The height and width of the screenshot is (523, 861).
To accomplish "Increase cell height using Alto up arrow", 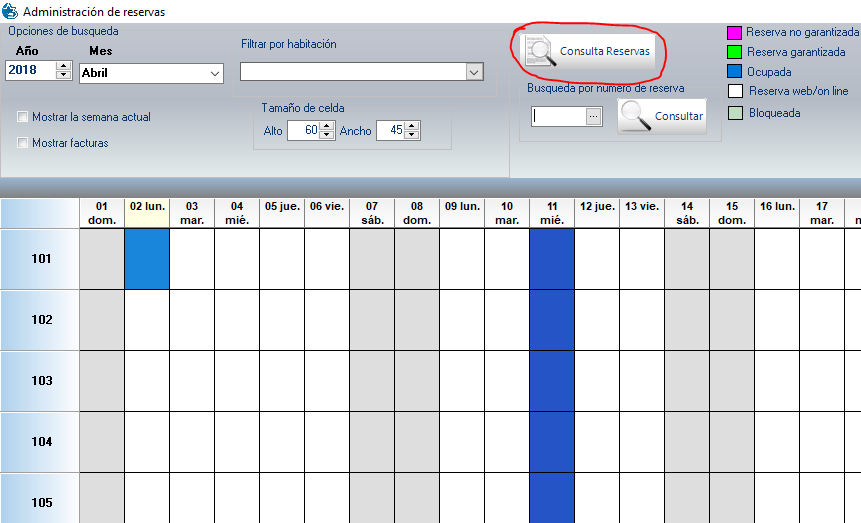I will coord(326,126).
